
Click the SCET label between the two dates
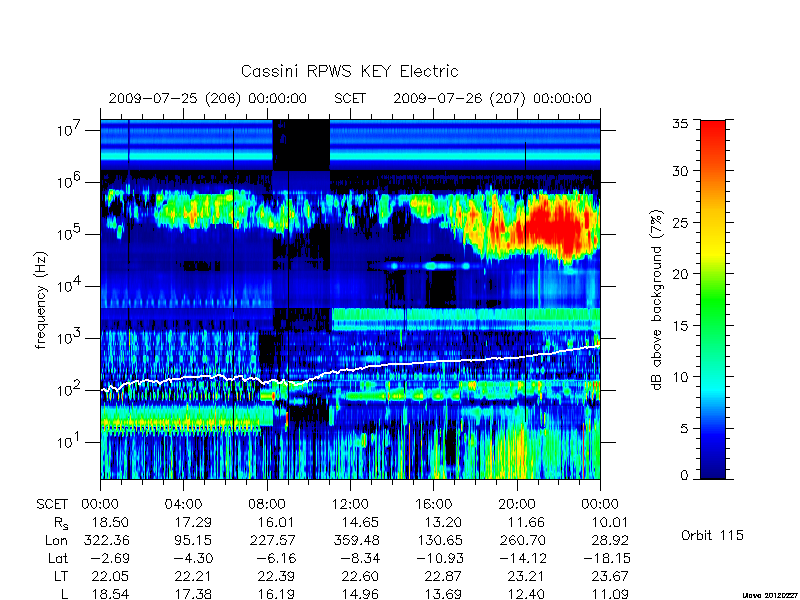[350, 98]
